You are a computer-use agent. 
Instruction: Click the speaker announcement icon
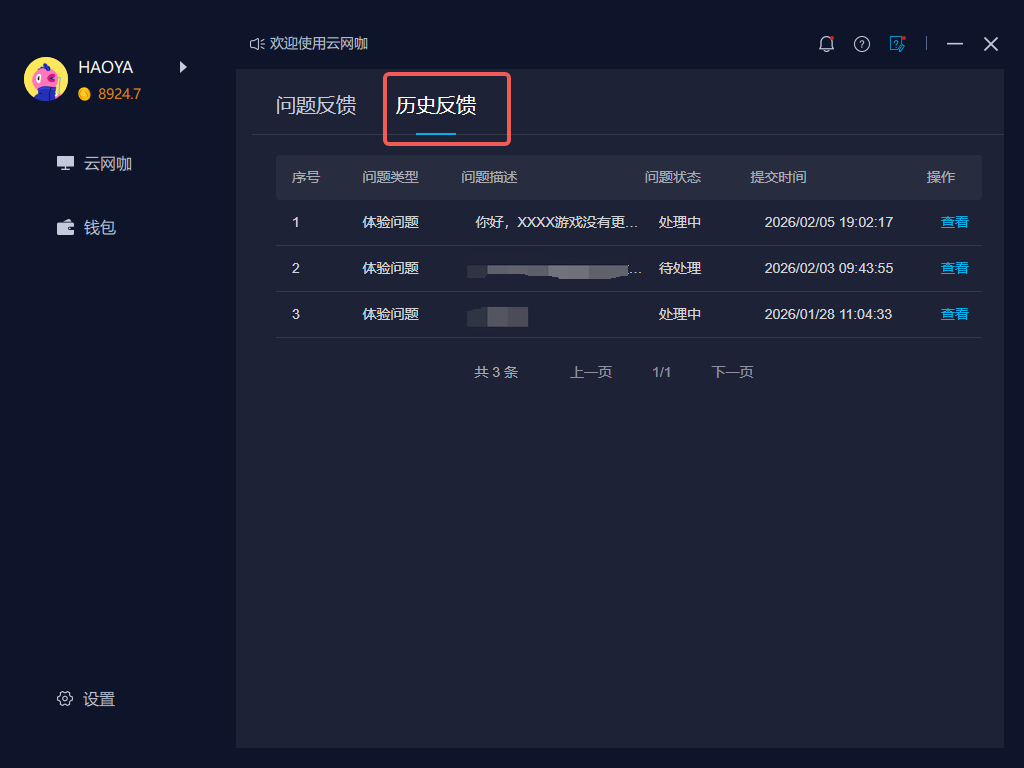(x=257, y=44)
